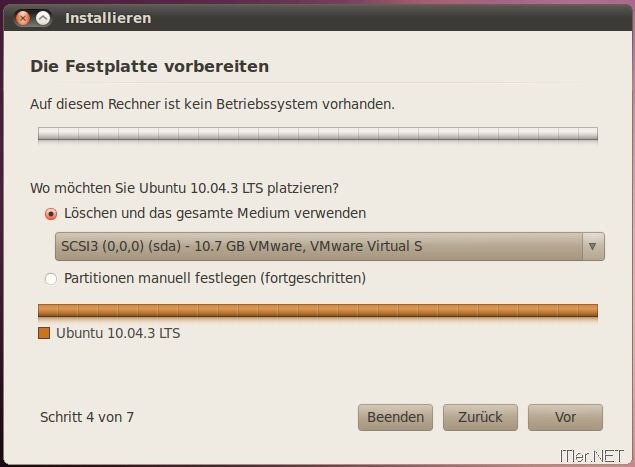Select 'Partitionen manuell festlegen' radio button
The image size is (635, 467).
(51, 279)
